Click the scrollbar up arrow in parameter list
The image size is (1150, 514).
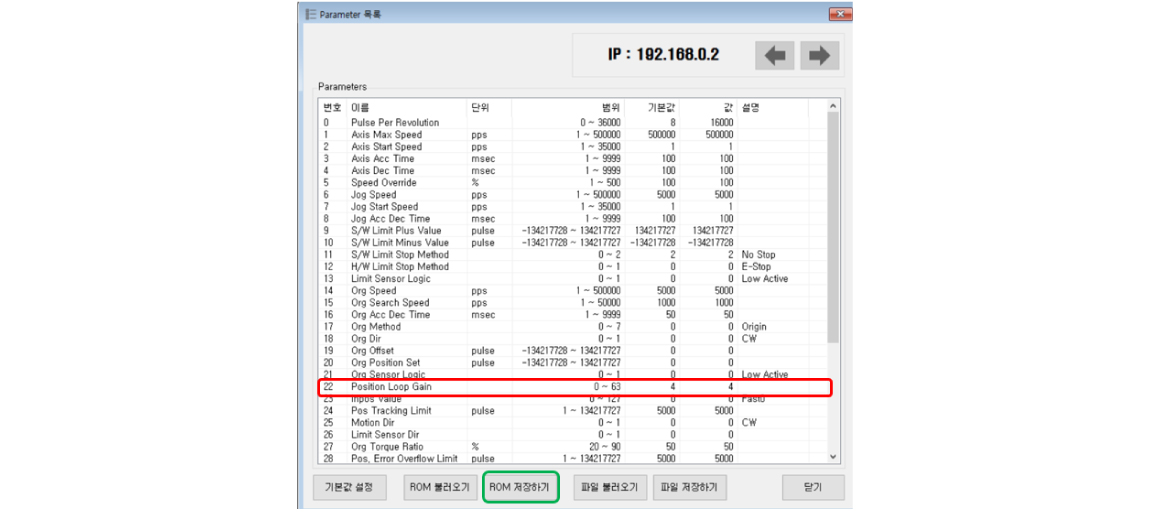832,107
